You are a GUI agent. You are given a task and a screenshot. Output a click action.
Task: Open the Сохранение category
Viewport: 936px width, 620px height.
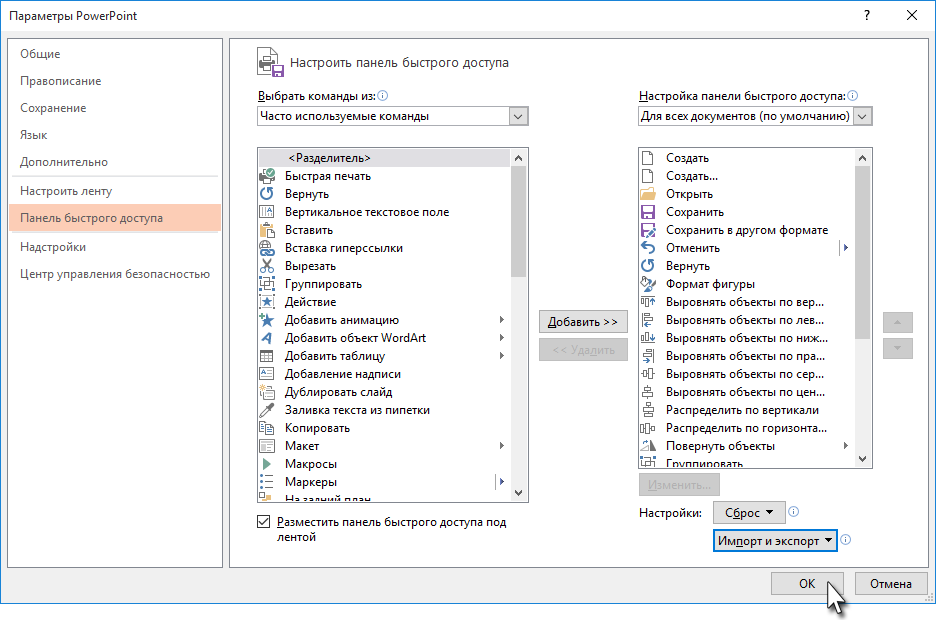pyautogui.click(x=115, y=108)
